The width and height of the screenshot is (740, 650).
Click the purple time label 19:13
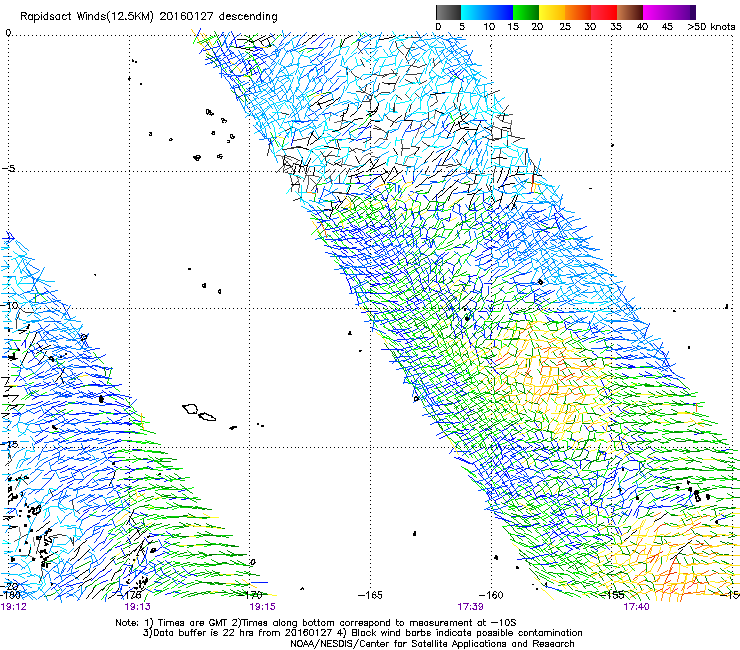137,607
